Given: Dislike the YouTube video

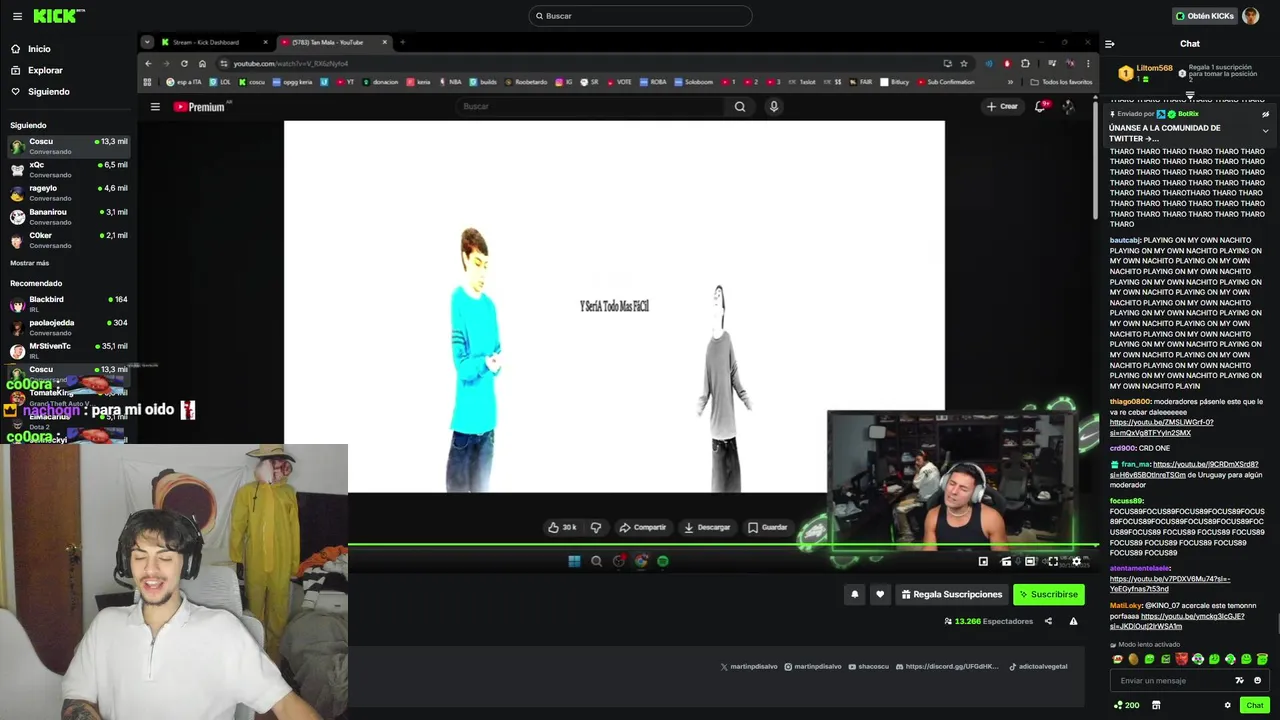Looking at the screenshot, I should coord(596,527).
